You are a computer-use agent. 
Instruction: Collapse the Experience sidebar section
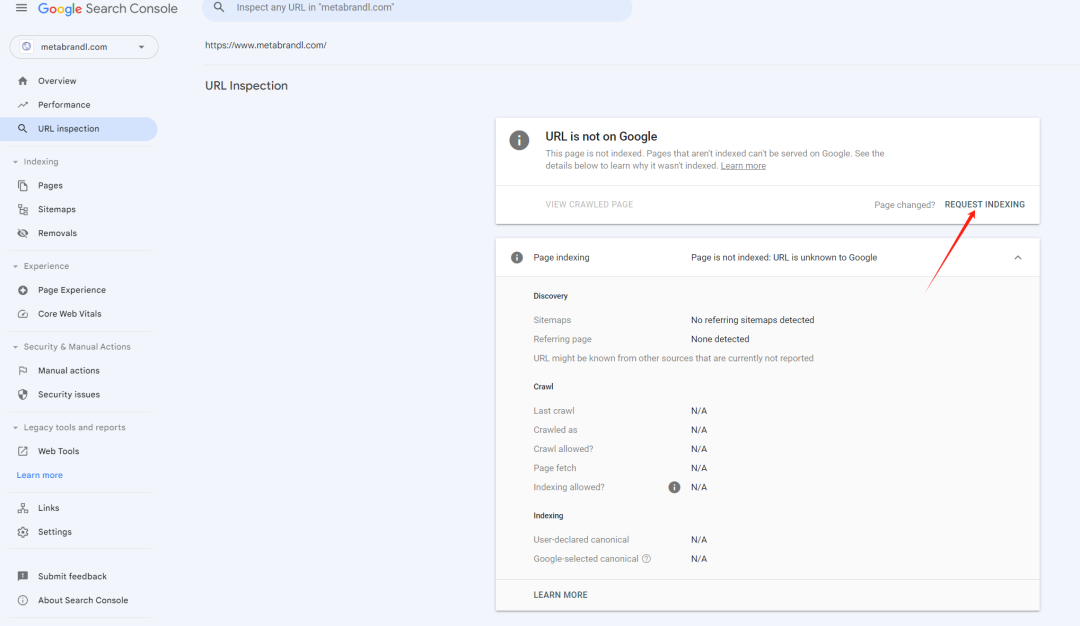tap(15, 266)
